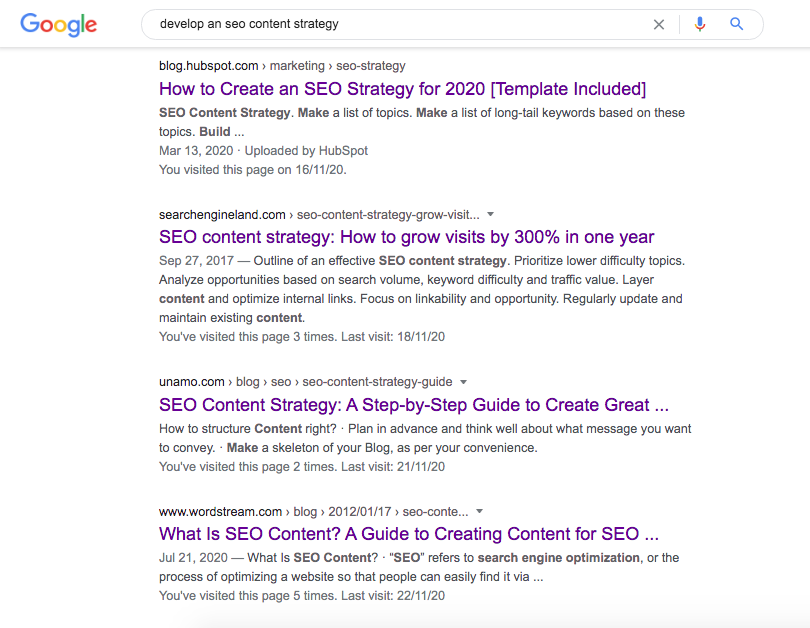Click the unamo.com breadcrumb URL
Viewport: 810px width, 628px height.
(x=306, y=382)
